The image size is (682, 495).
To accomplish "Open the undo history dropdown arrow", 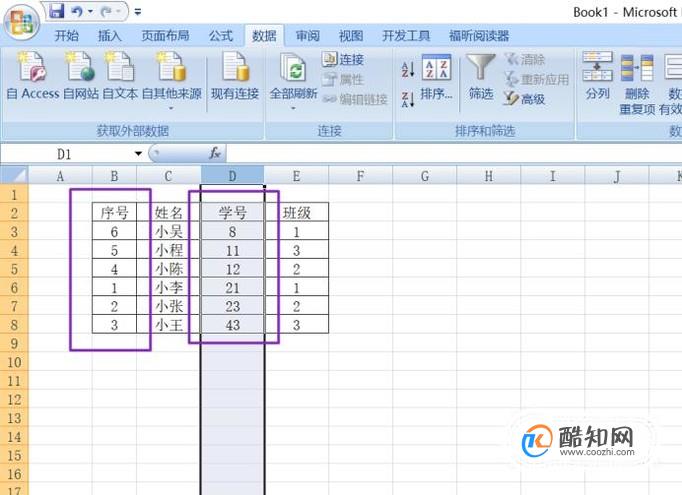I will [x=90, y=11].
